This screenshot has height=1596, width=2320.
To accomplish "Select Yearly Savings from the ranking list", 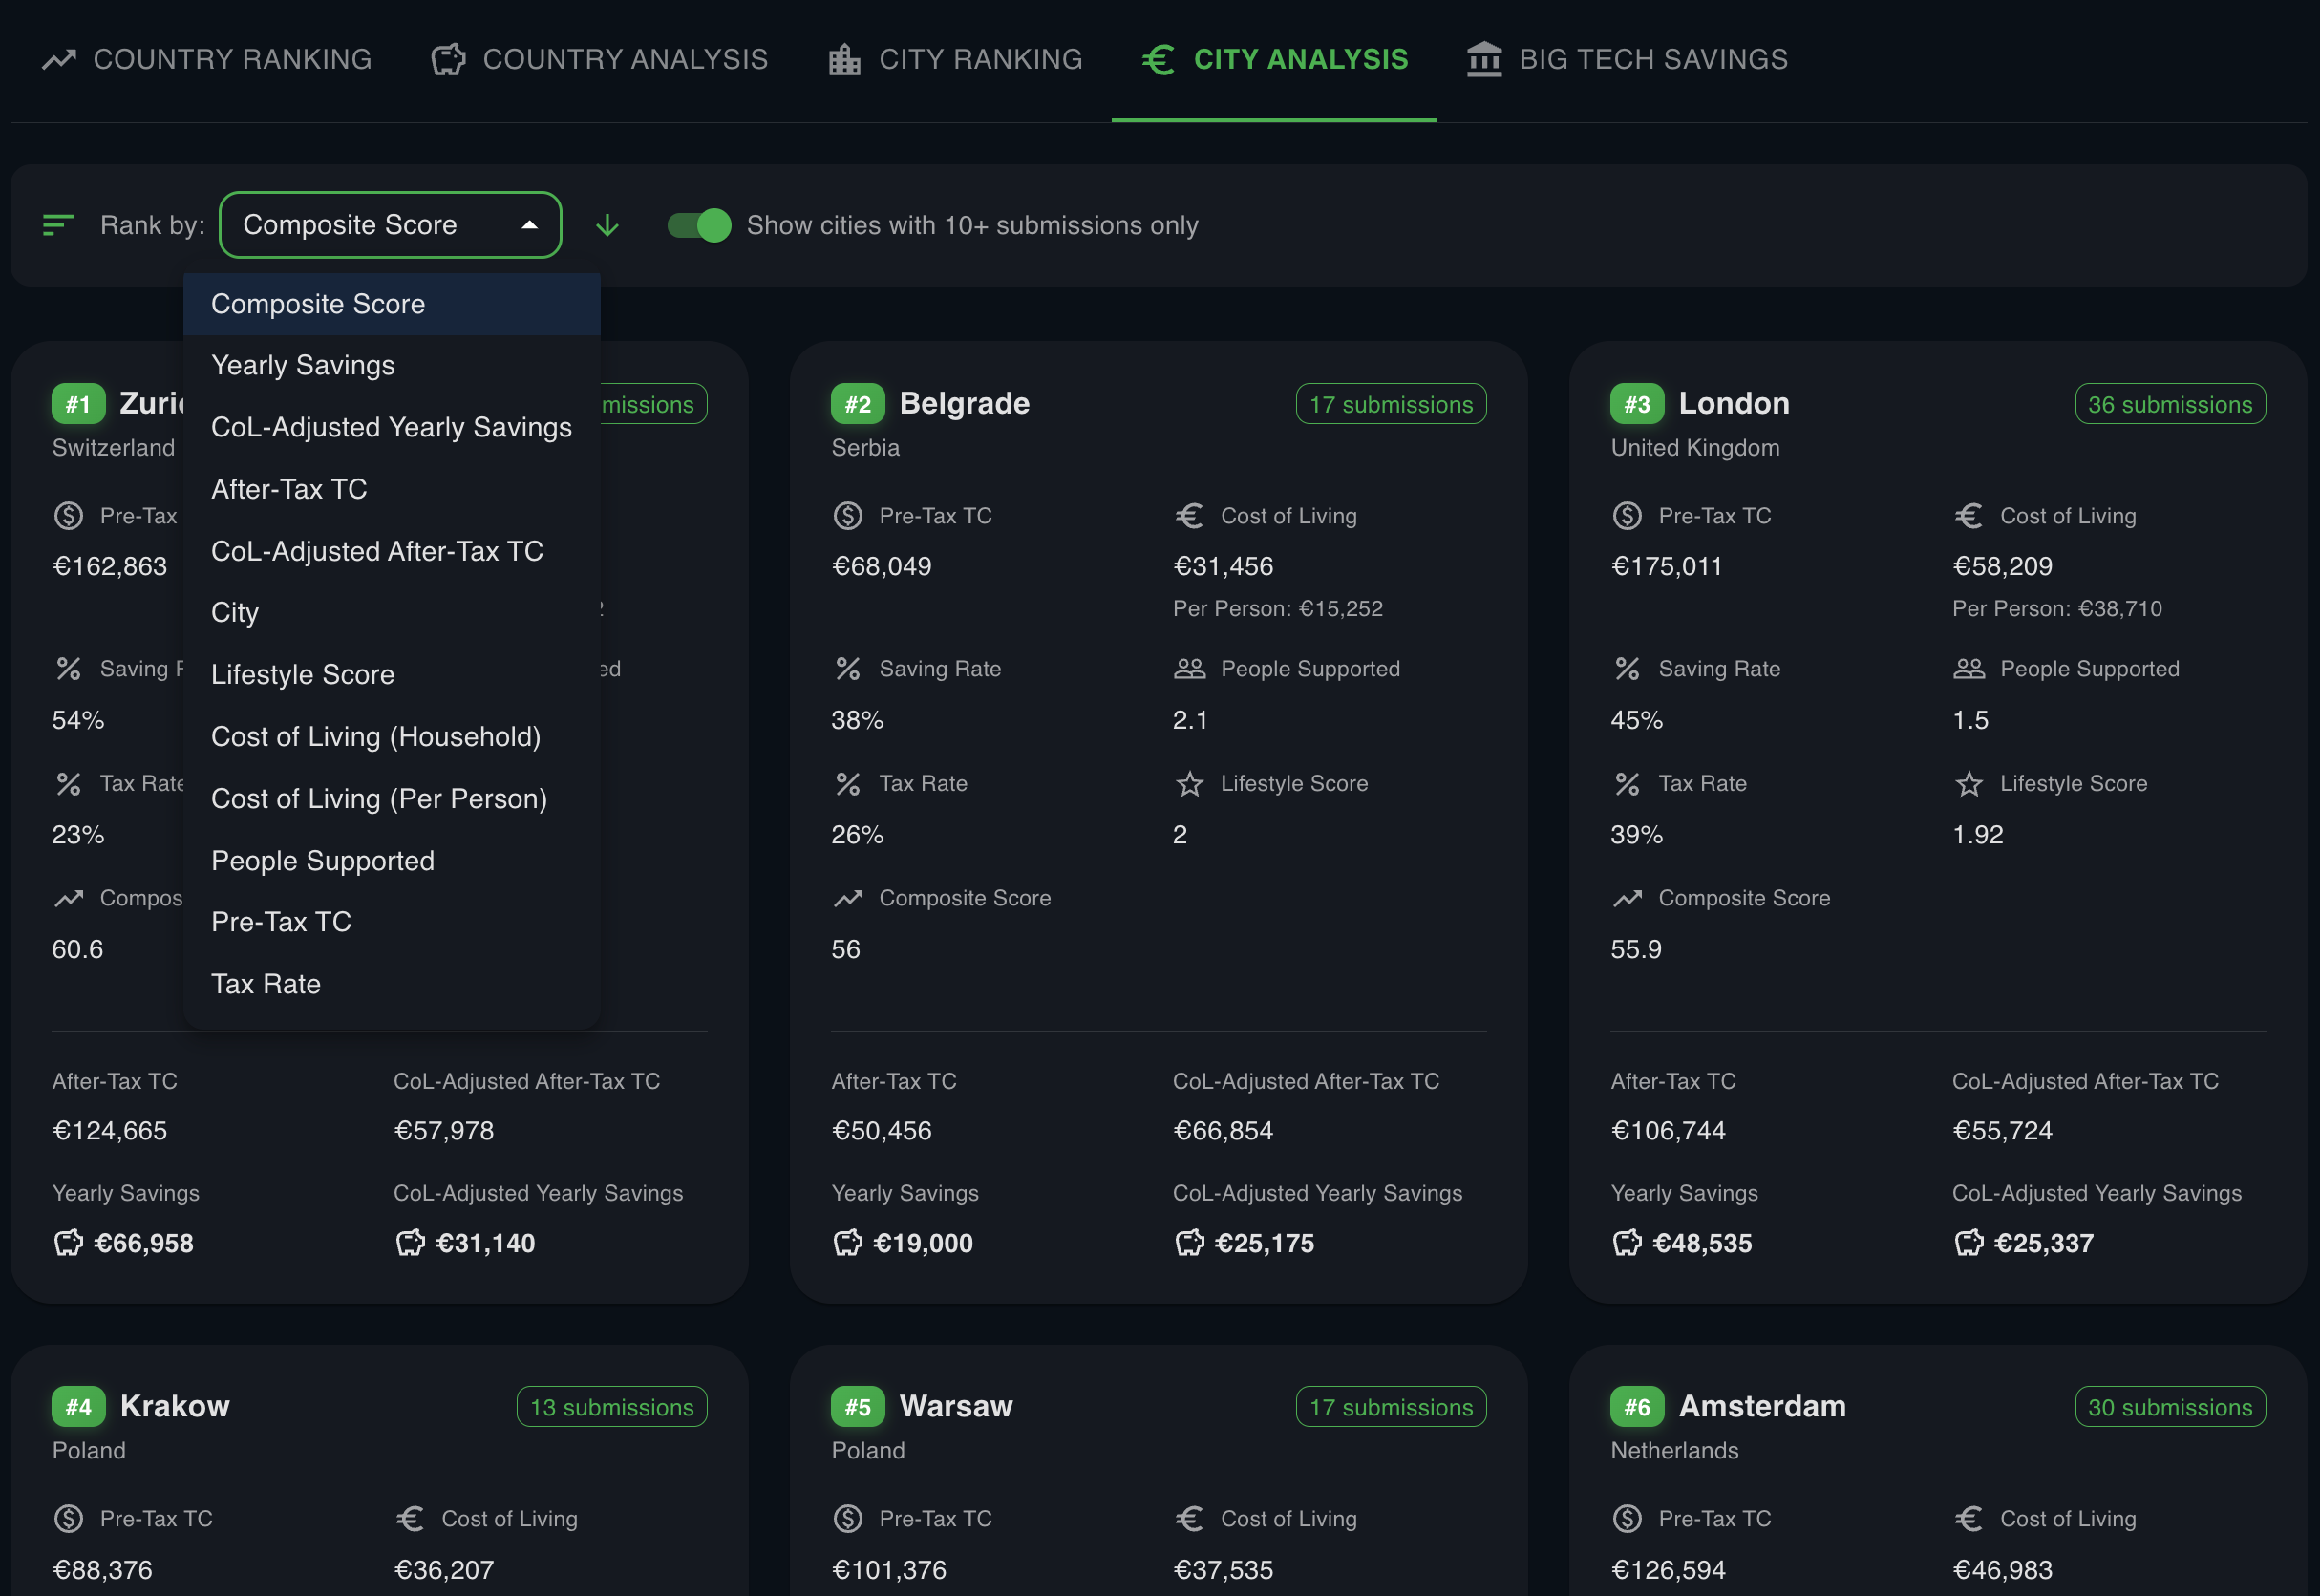I will tap(303, 365).
